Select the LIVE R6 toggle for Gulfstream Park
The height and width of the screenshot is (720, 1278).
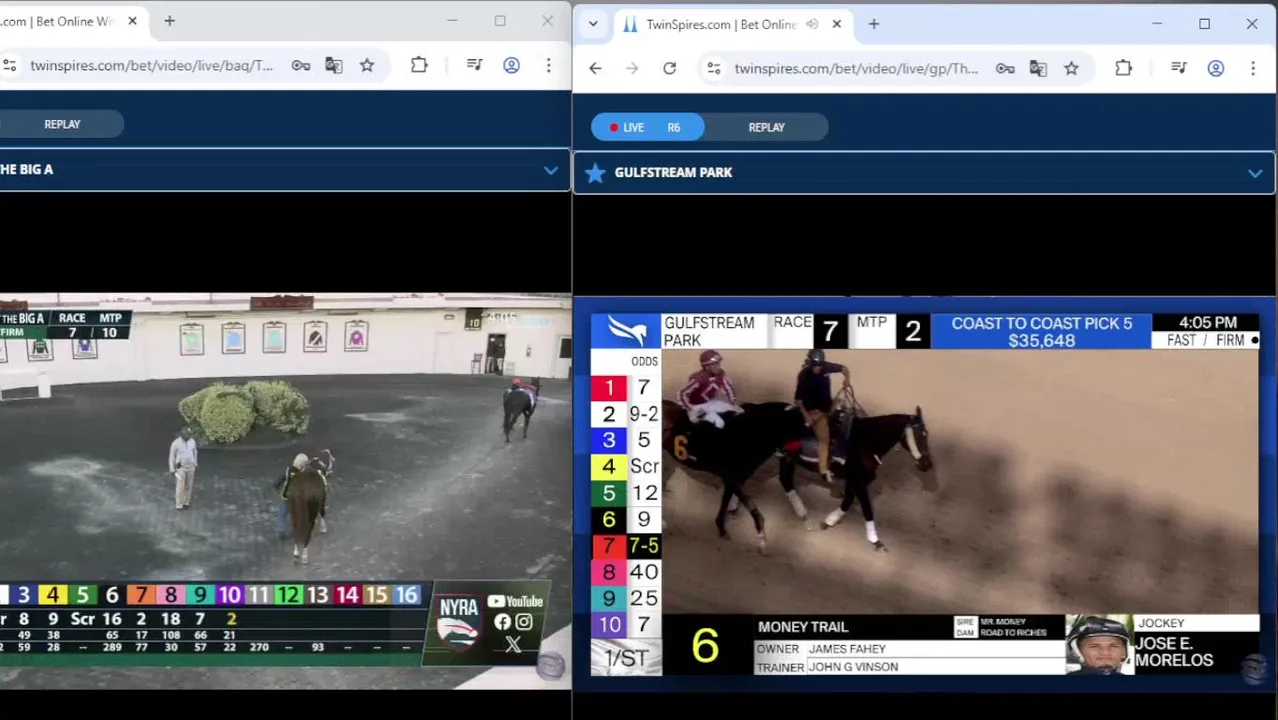coord(647,127)
